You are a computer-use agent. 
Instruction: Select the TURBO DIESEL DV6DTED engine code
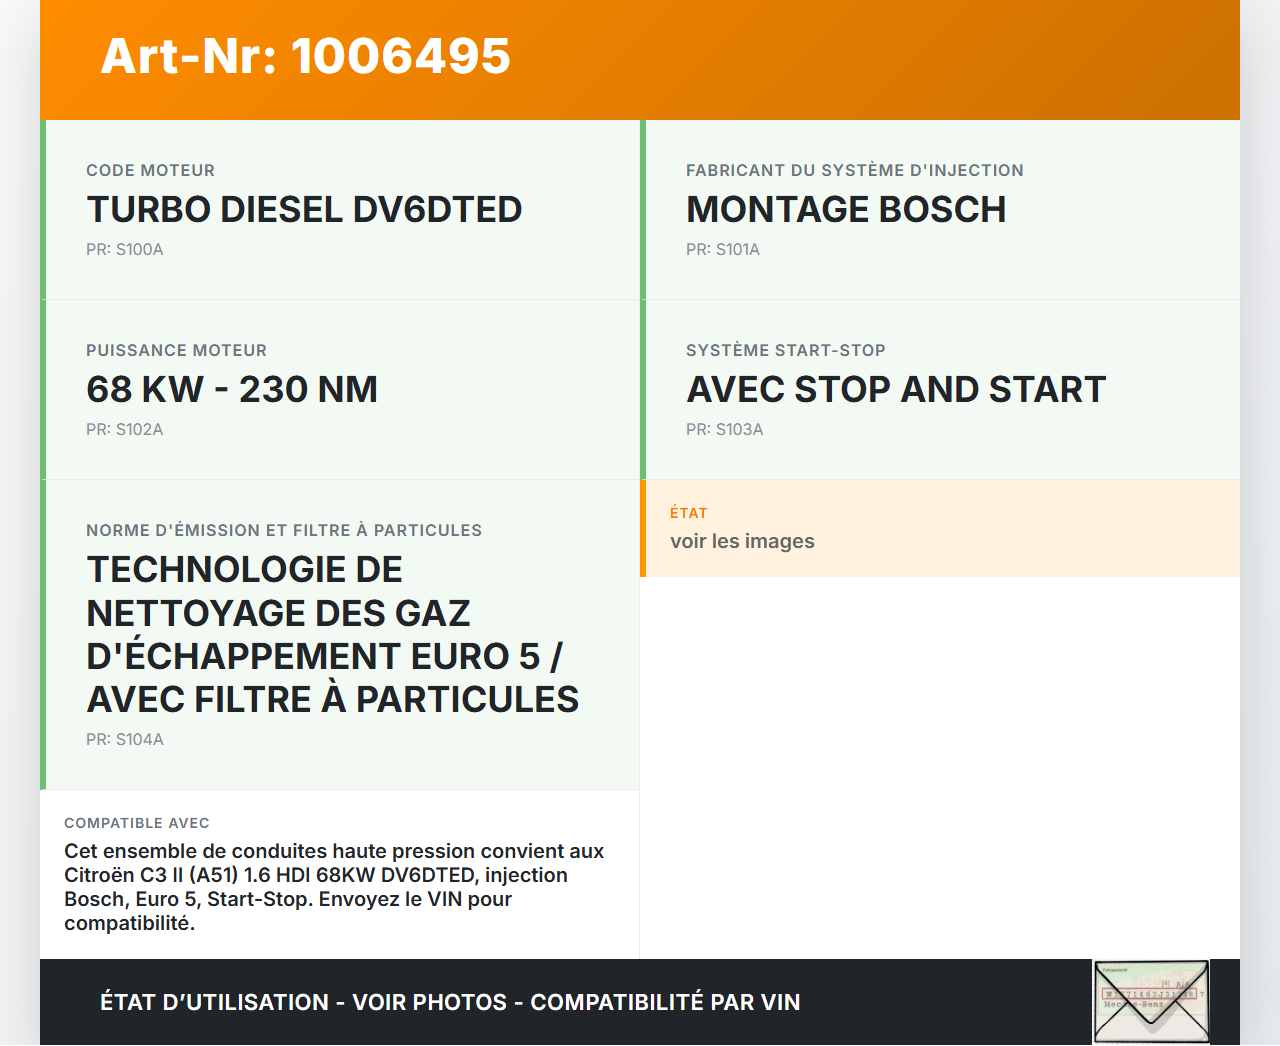pos(304,210)
